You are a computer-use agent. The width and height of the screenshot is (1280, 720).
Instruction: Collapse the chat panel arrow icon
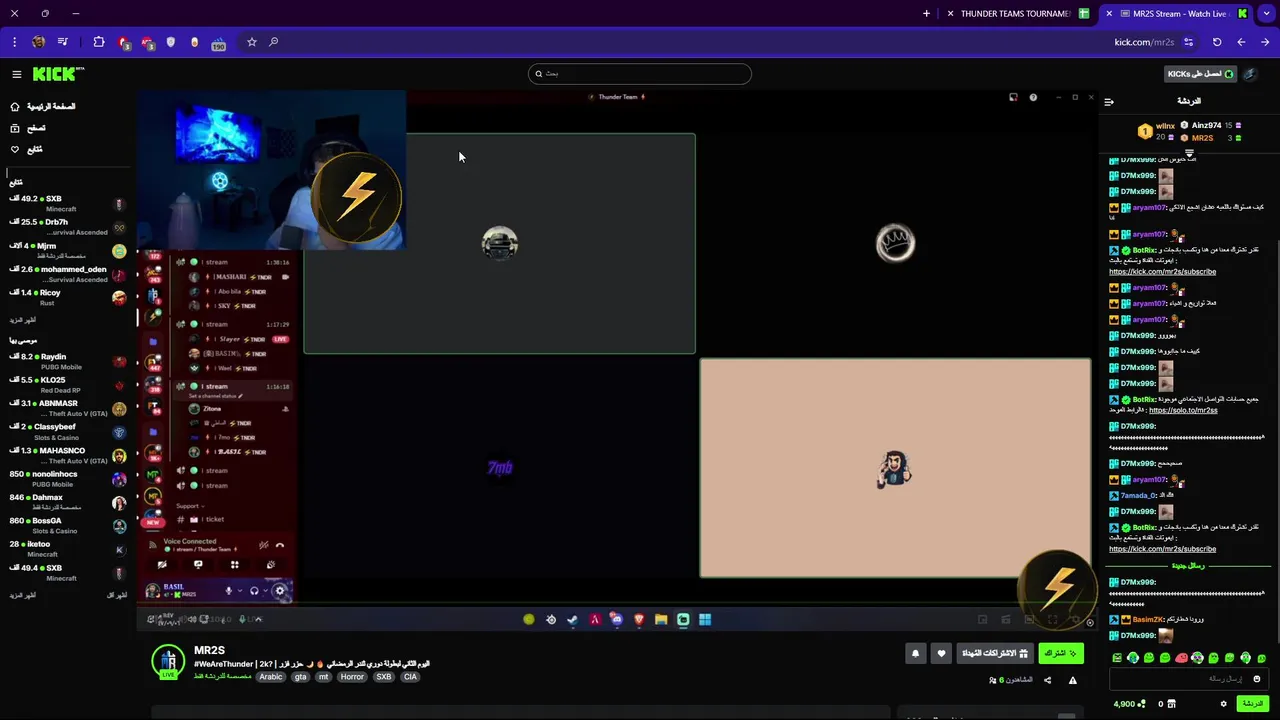(1109, 101)
